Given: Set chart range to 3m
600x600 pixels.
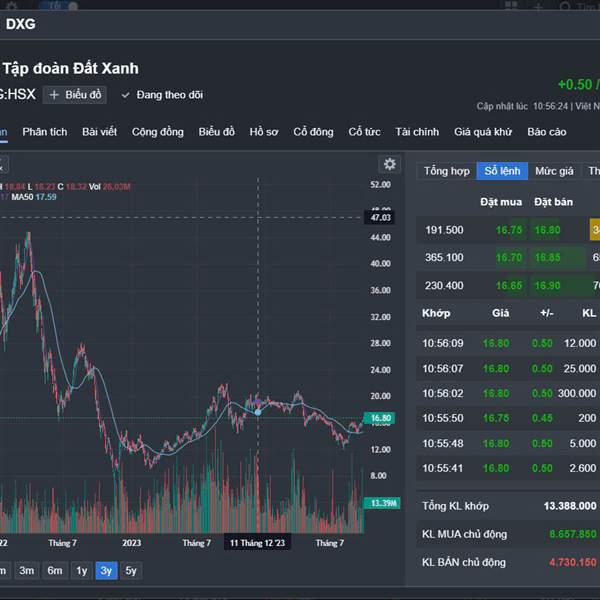Looking at the screenshot, I should point(27,571).
